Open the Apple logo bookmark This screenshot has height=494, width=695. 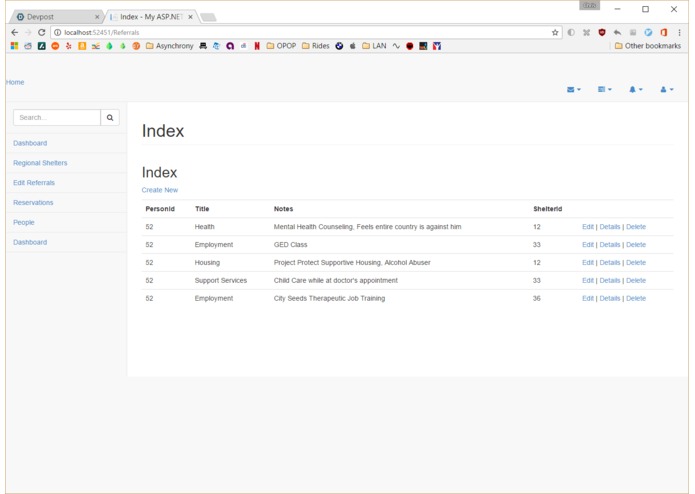pyautogui.click(x=353, y=46)
